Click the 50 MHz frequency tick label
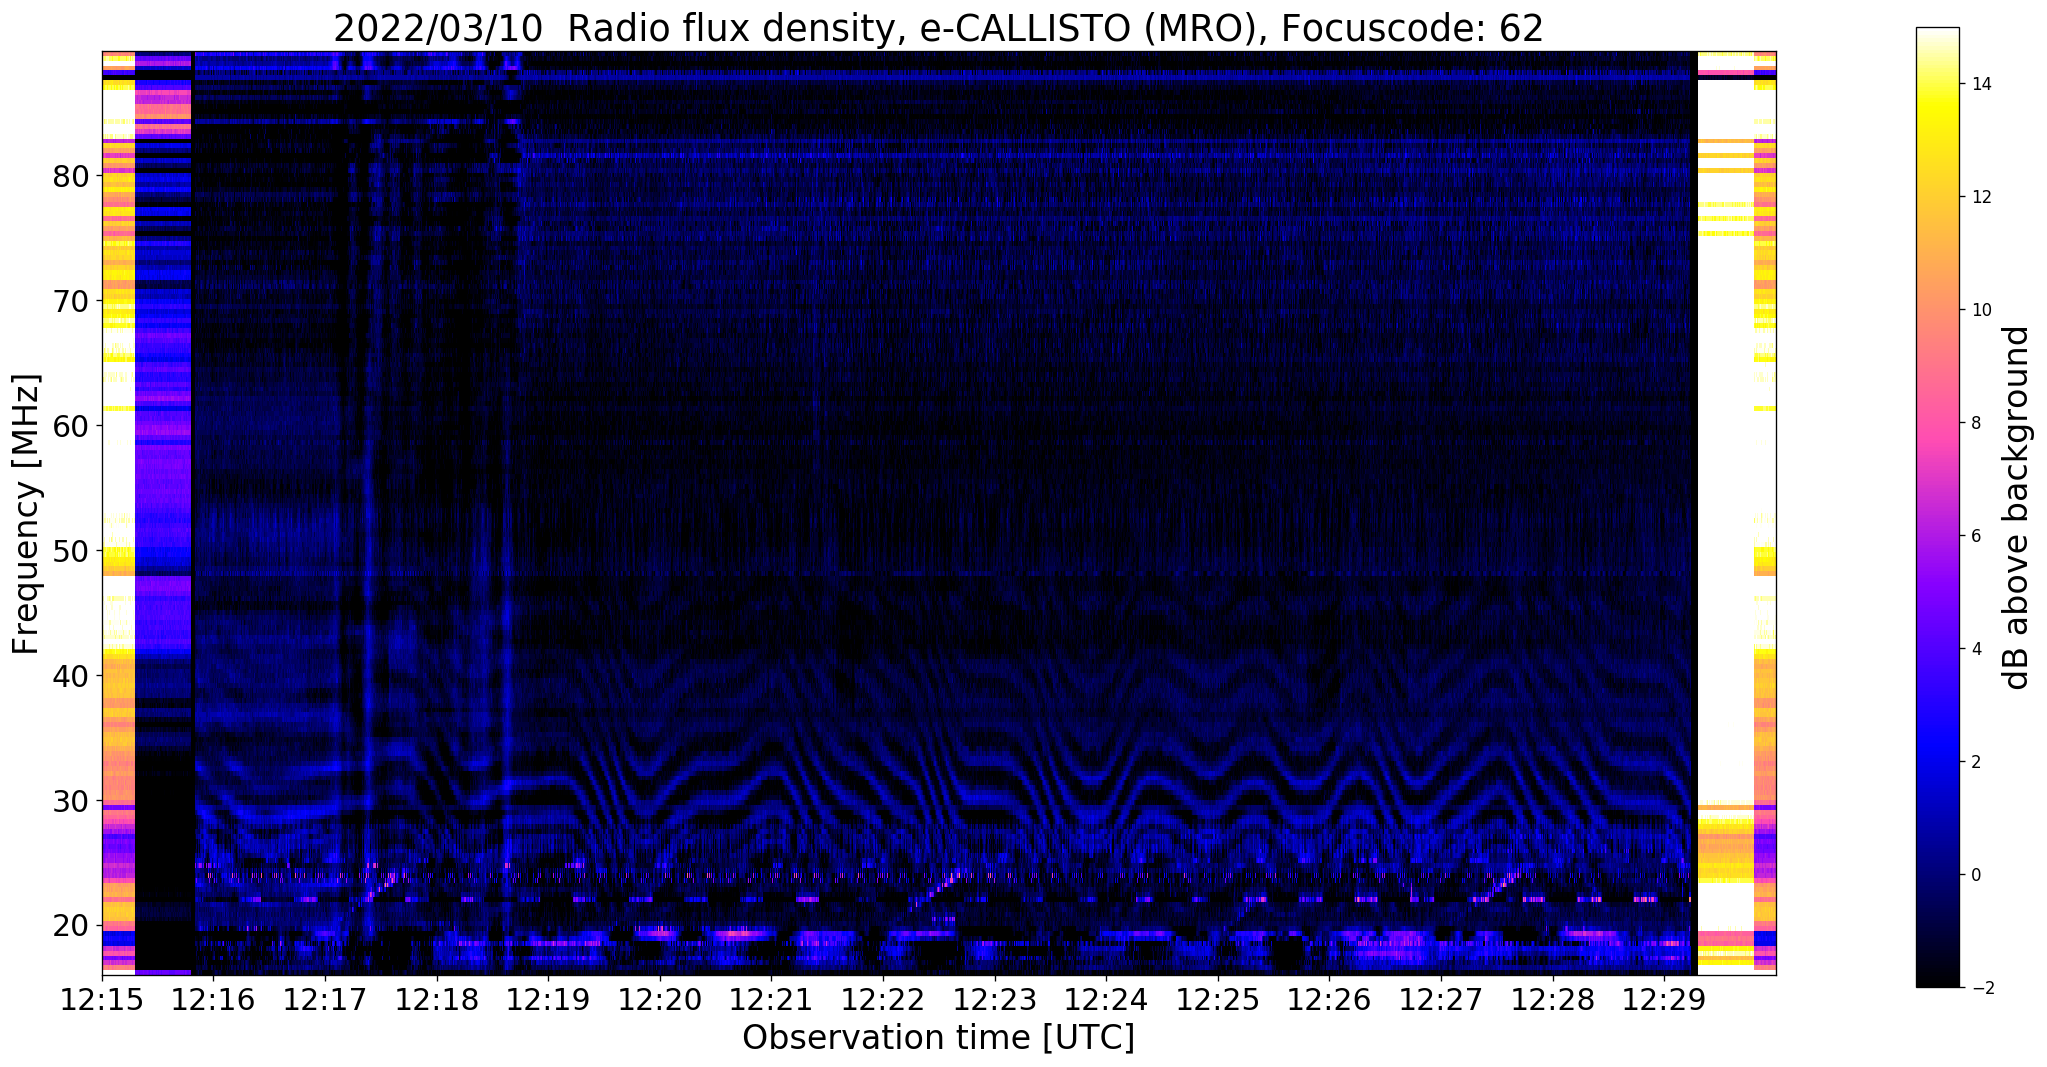Viewport: 2047px width, 1067px height. pos(71,551)
